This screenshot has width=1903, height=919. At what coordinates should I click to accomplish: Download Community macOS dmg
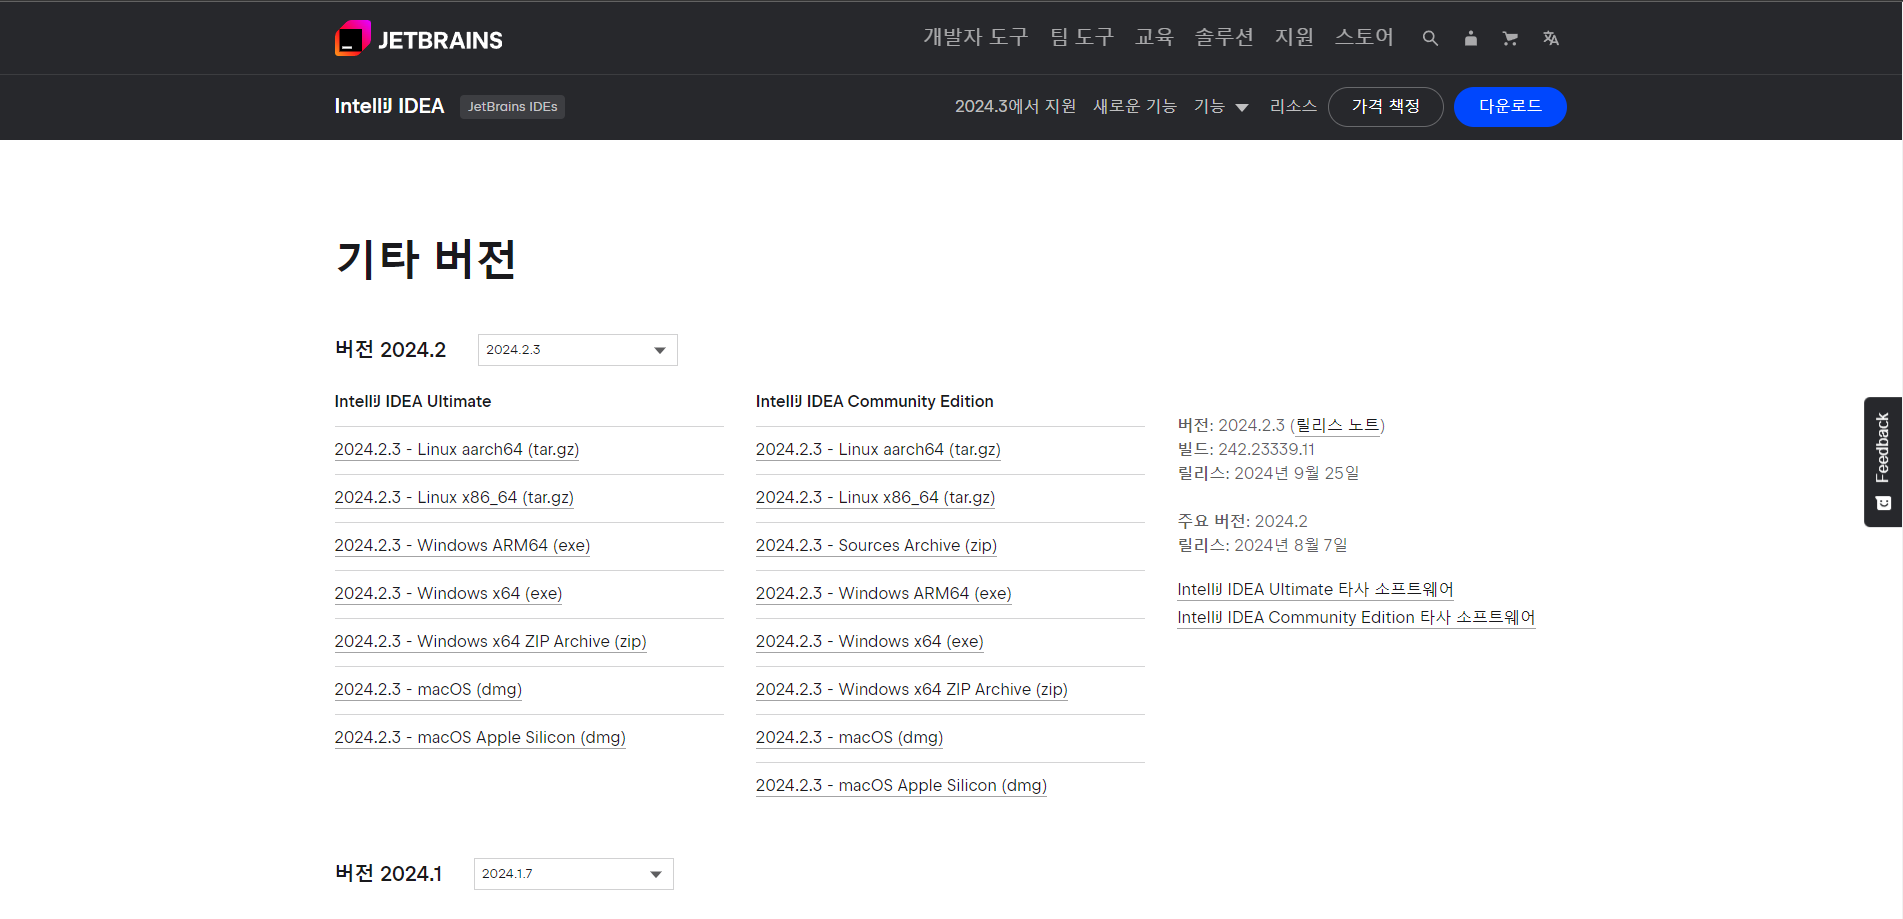849,738
